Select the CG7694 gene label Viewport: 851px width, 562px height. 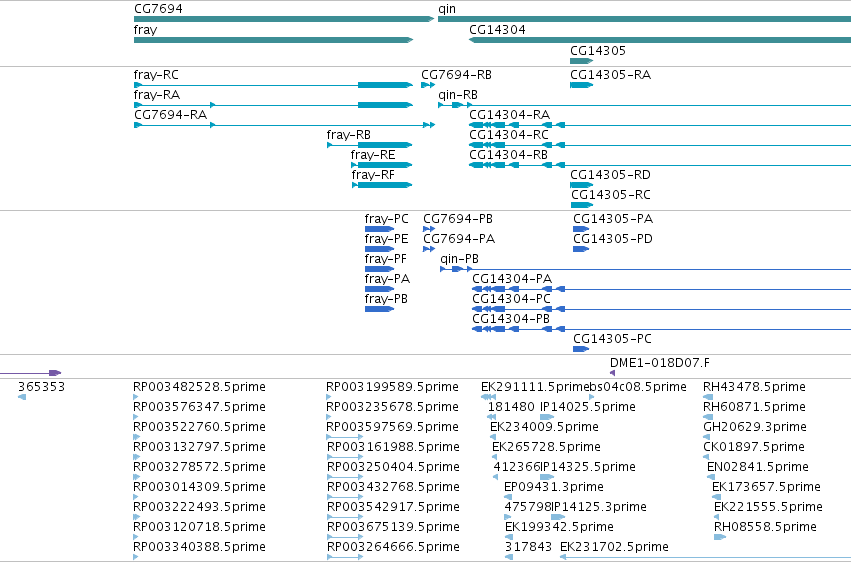point(158,9)
